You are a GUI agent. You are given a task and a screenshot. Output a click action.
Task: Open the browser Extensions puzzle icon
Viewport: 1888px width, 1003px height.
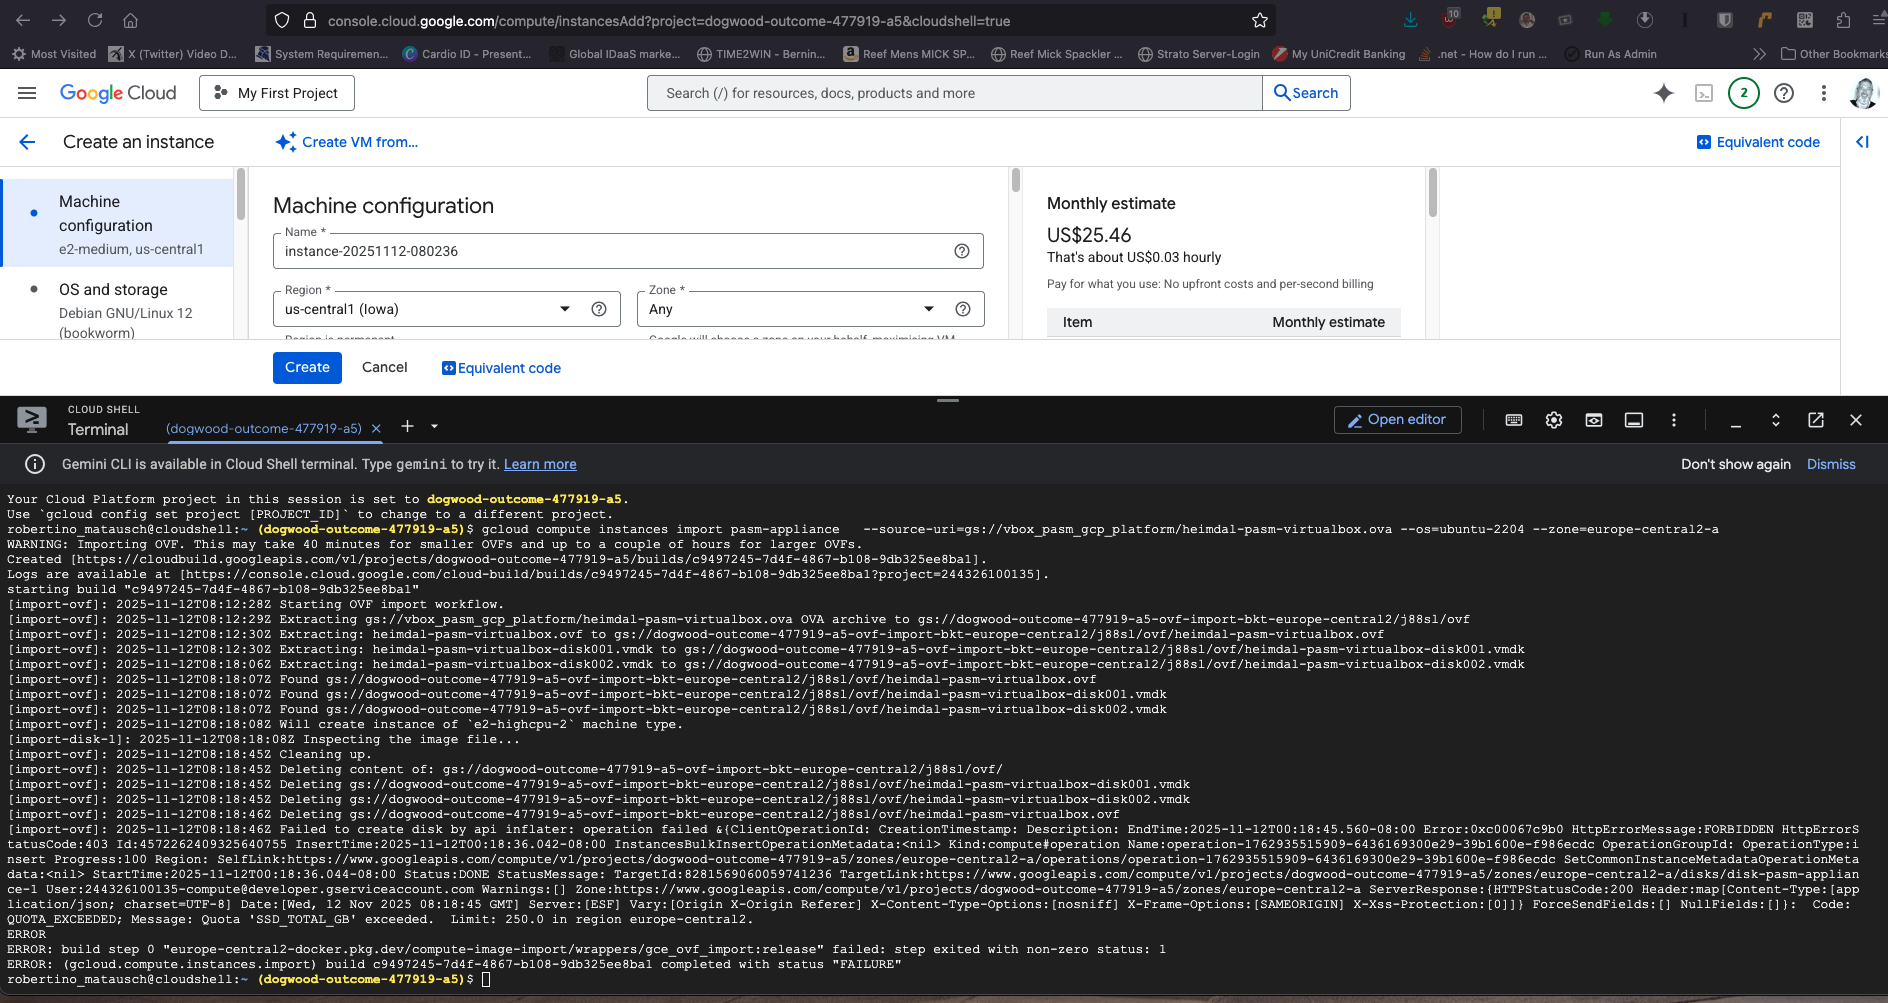pyautogui.click(x=1843, y=20)
